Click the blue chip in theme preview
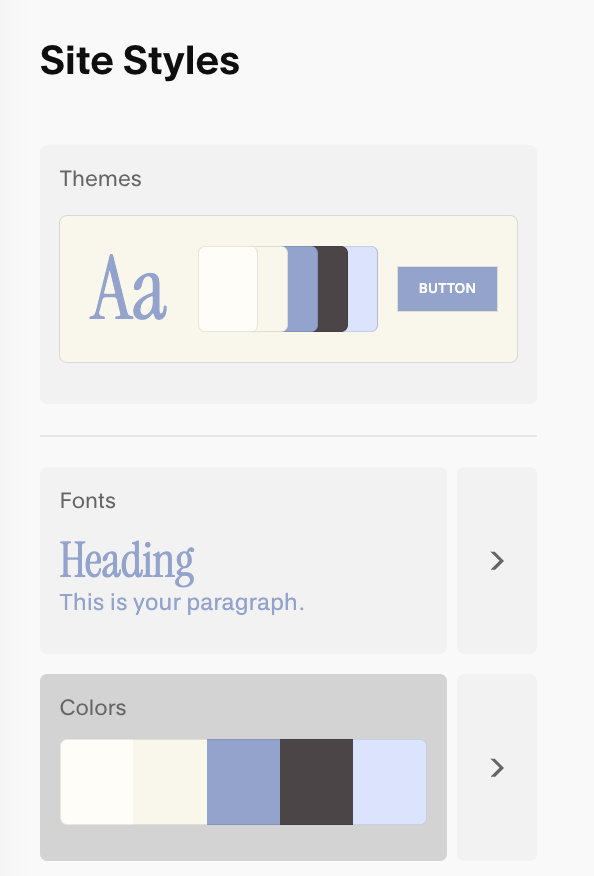The width and height of the screenshot is (594, 876). pyautogui.click(x=302, y=289)
